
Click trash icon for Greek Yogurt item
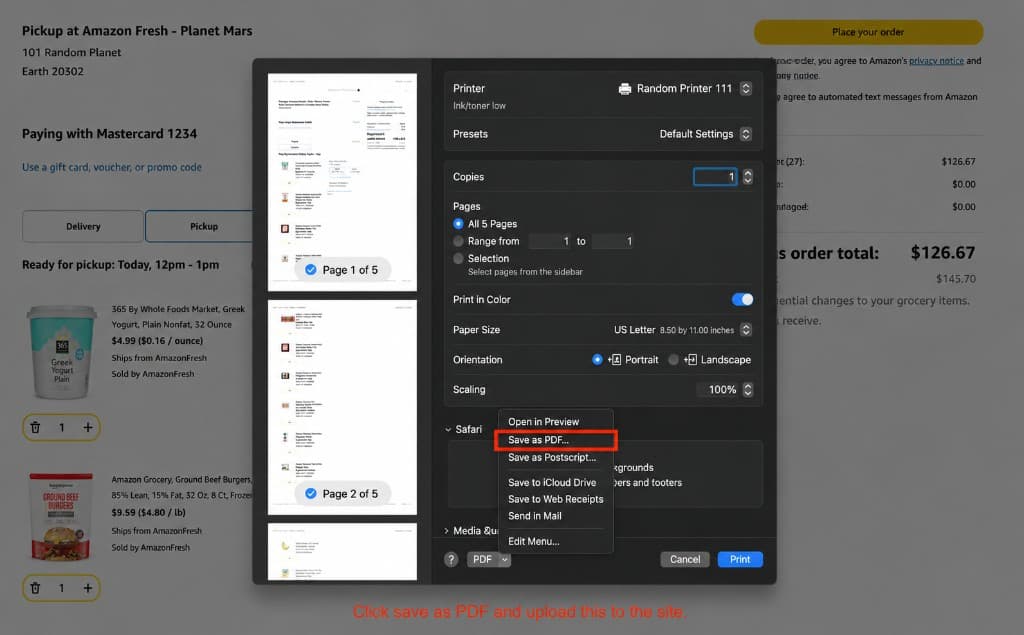tap(35, 427)
